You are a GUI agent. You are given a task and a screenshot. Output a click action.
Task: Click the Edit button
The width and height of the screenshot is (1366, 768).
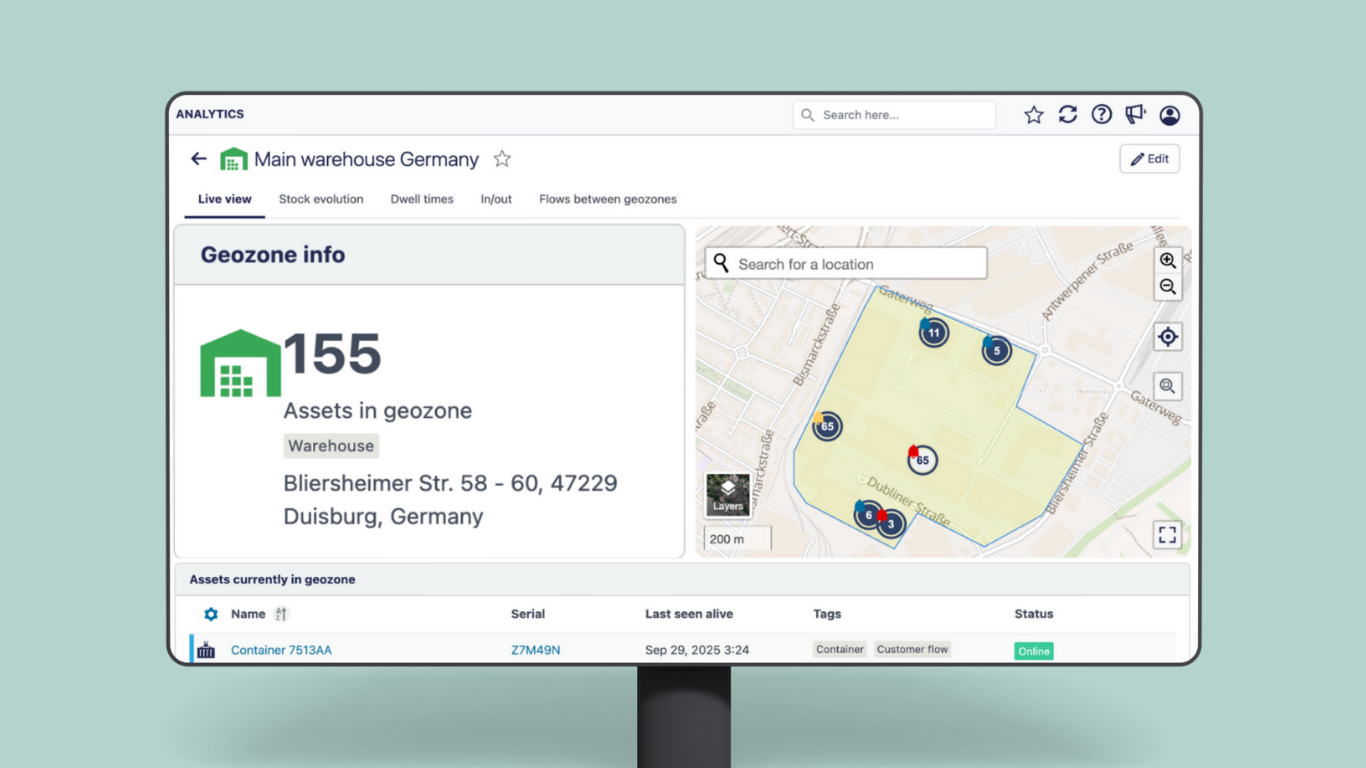1149,159
